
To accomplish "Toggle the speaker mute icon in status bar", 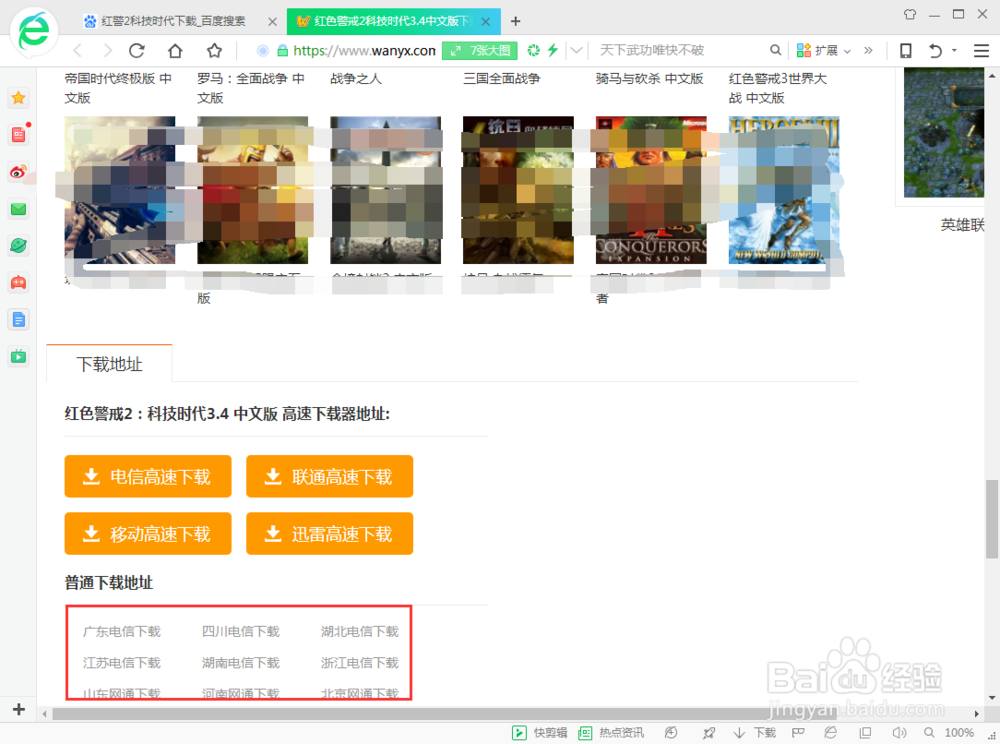I will point(899,733).
